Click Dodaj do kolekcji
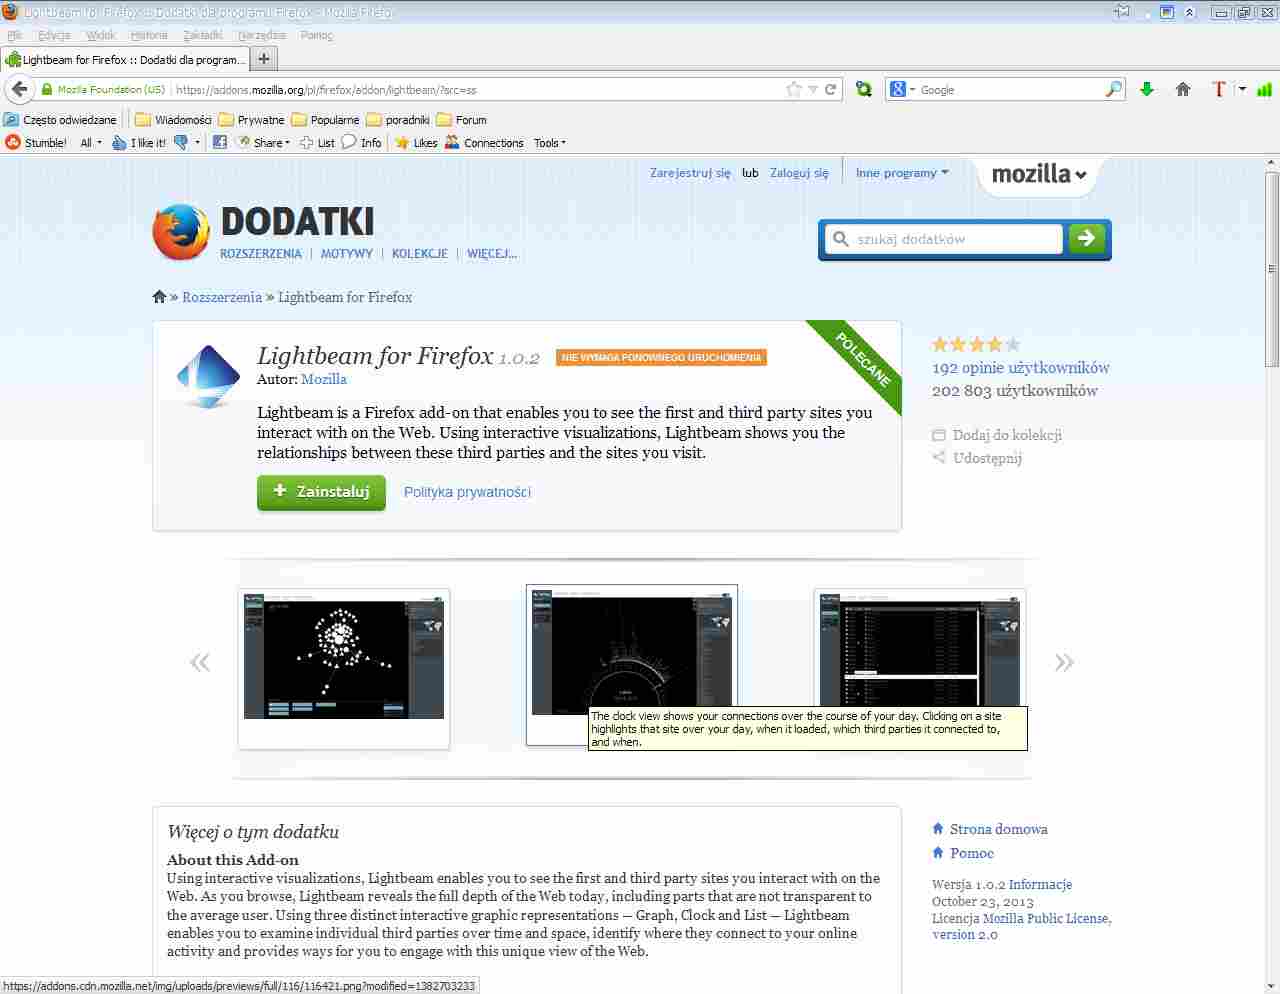1280x994 pixels. [997, 435]
